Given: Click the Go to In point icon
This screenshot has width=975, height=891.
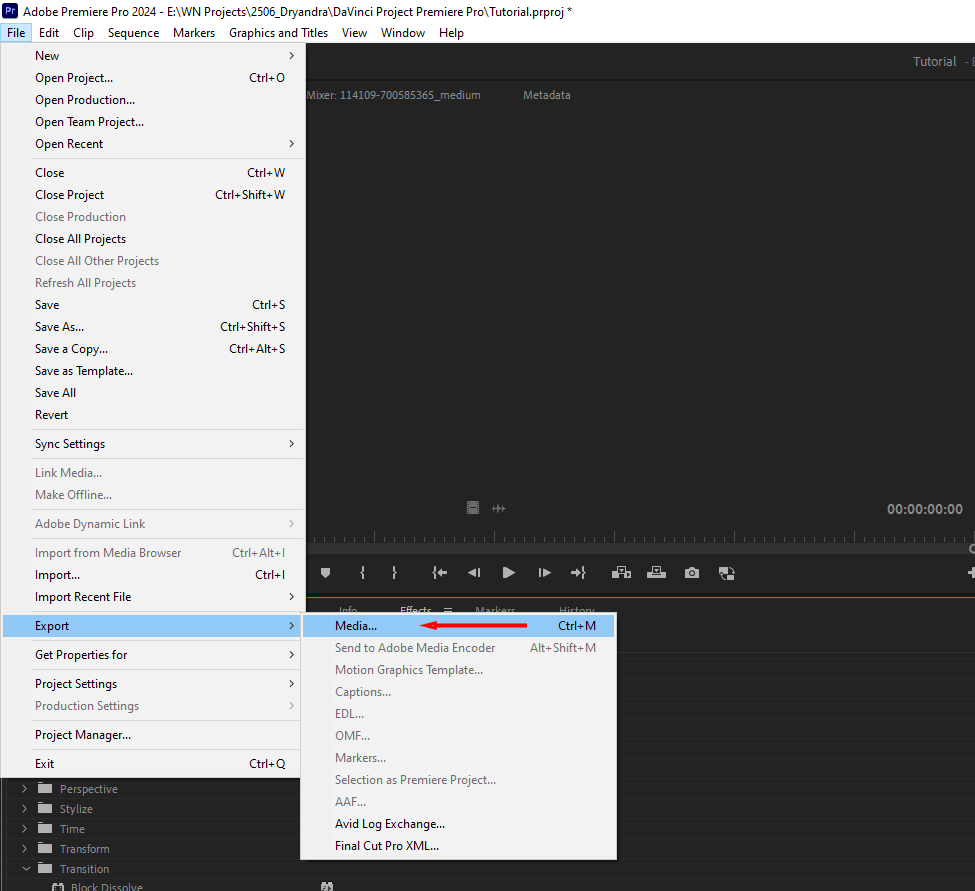Looking at the screenshot, I should (x=440, y=573).
